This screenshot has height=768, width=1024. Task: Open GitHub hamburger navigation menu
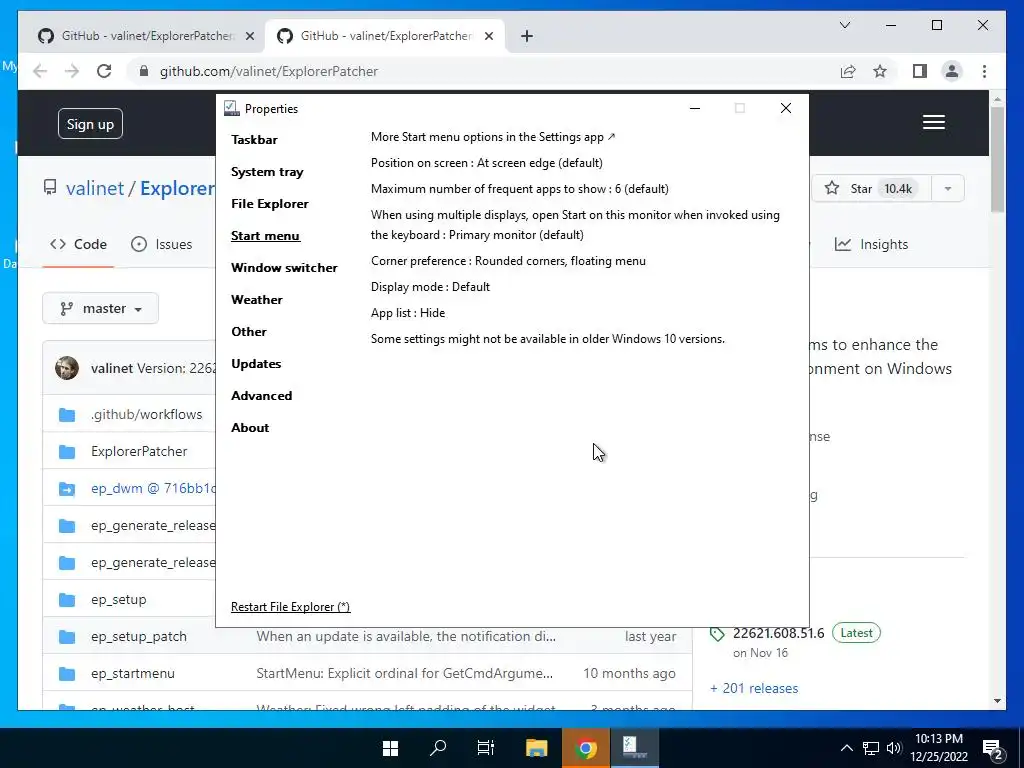pyautogui.click(x=934, y=122)
